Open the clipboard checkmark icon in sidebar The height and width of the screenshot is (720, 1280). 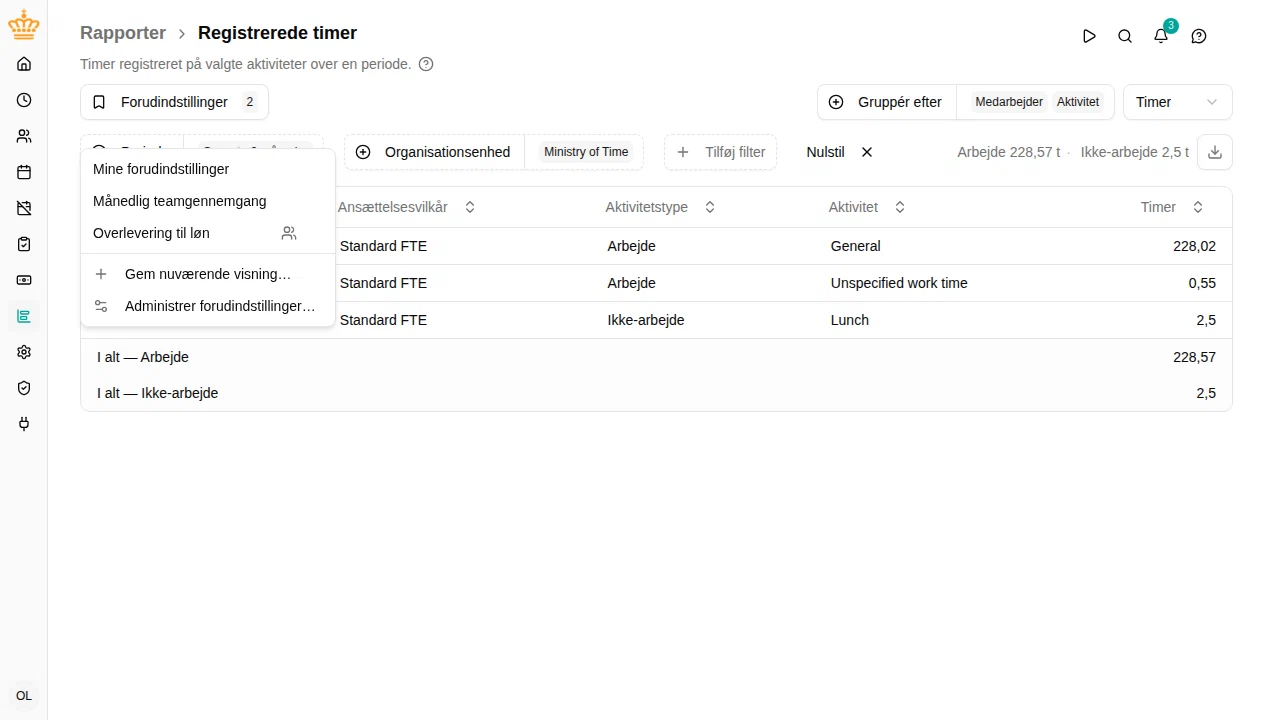[x=24, y=244]
